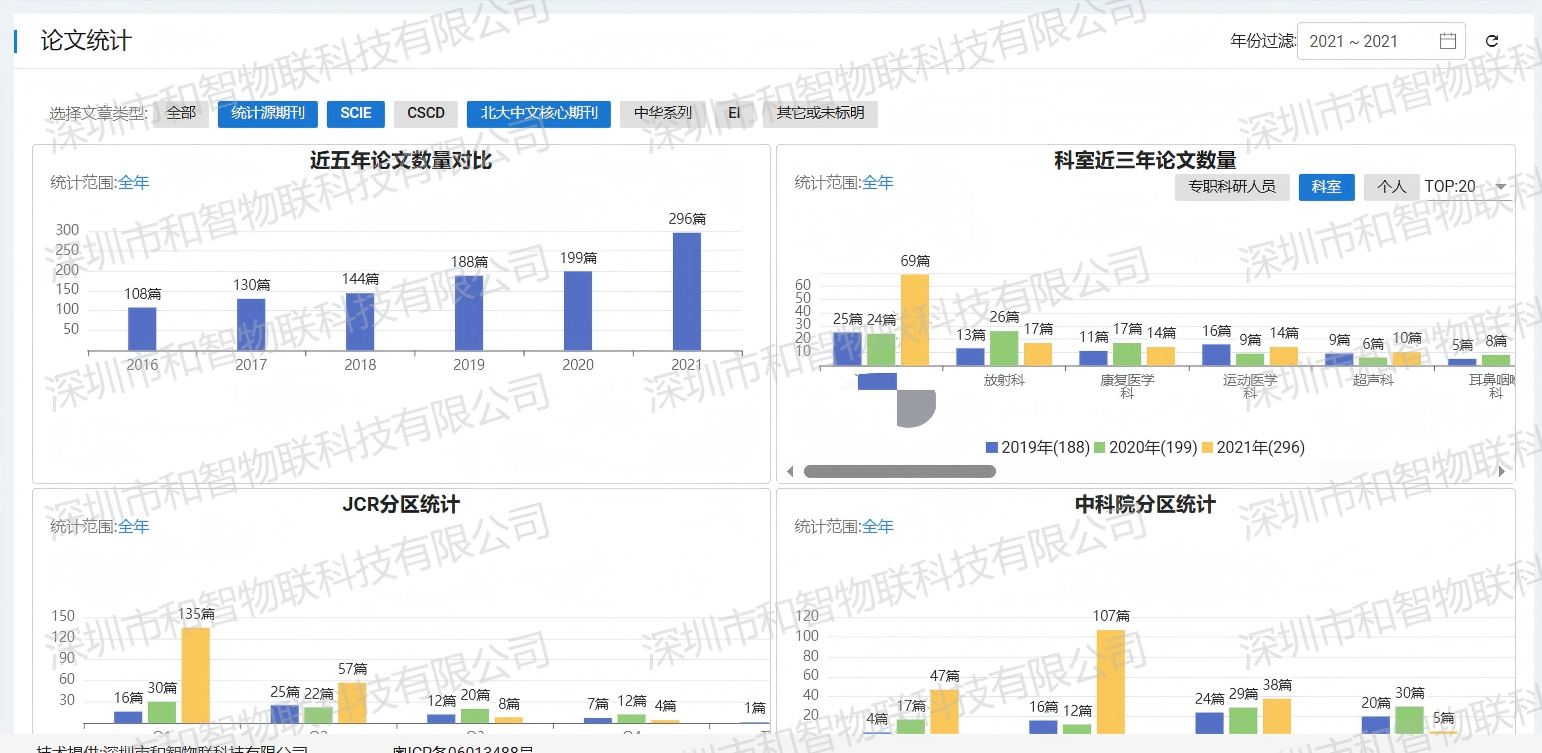Open 全年 range in 近五年论文数量对比 chart
Screen dimensions: 1542x753
pyautogui.click(x=134, y=183)
